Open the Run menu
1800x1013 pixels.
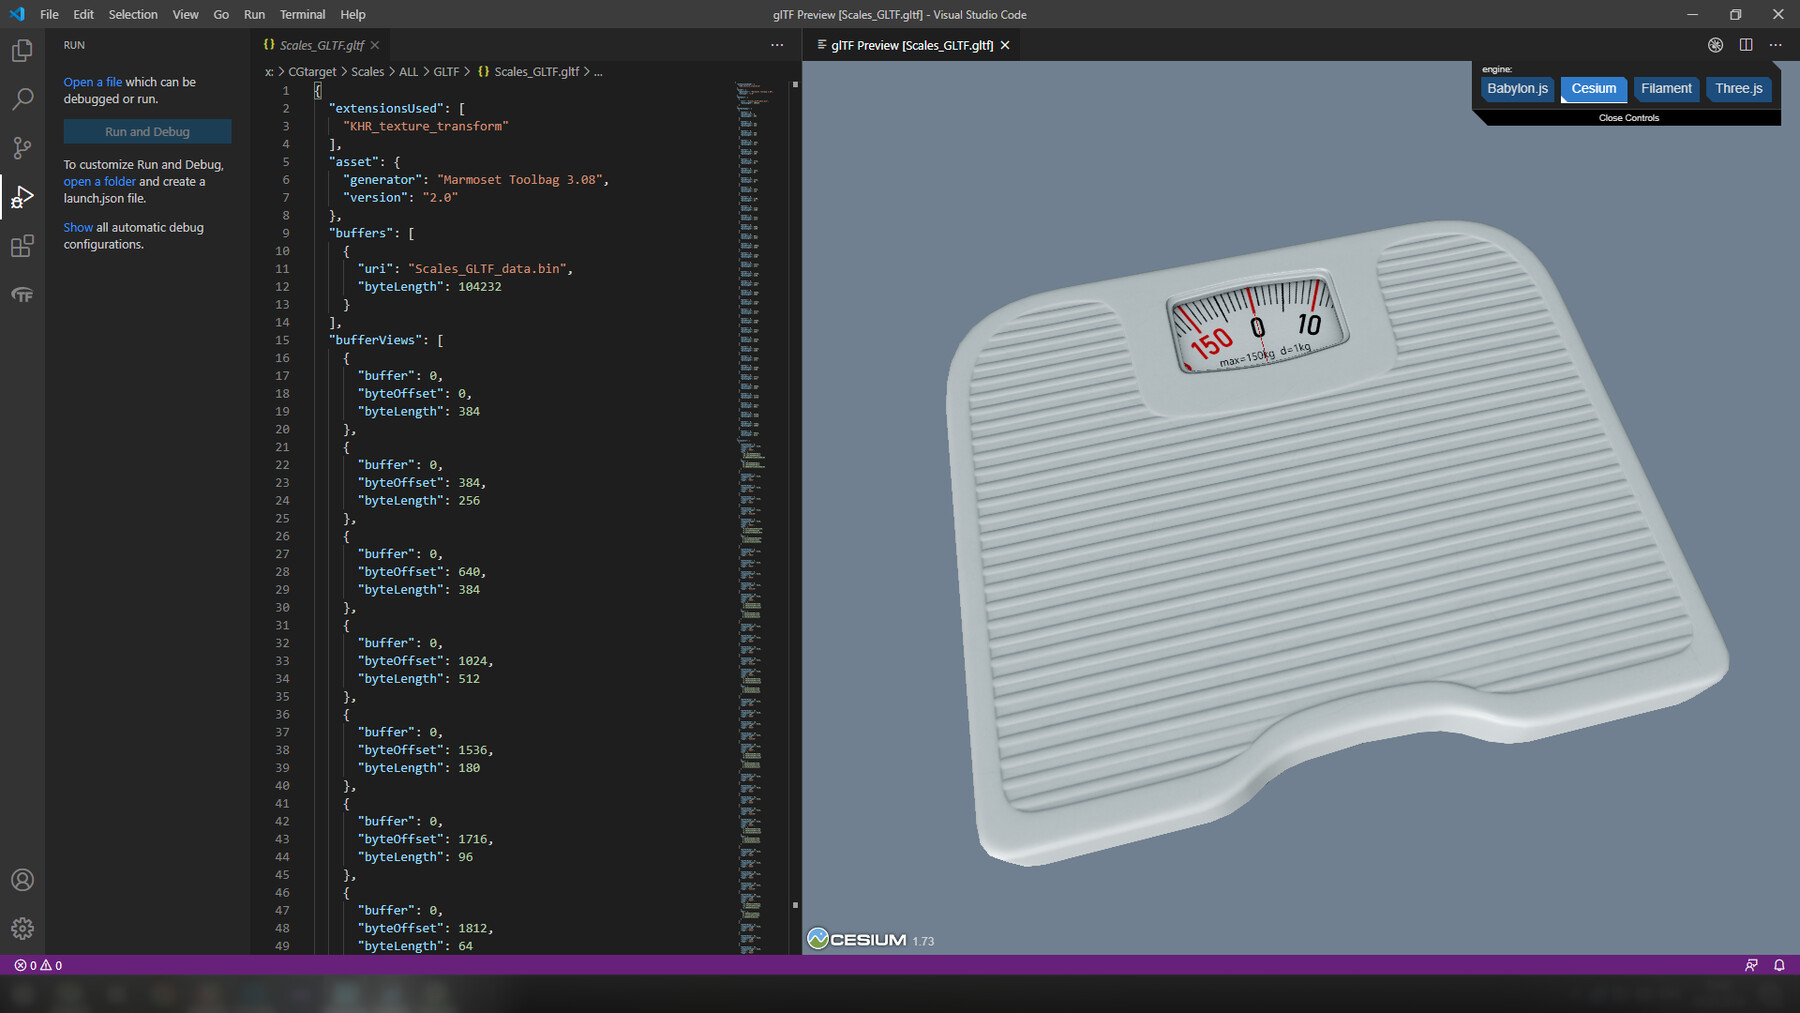tap(254, 14)
